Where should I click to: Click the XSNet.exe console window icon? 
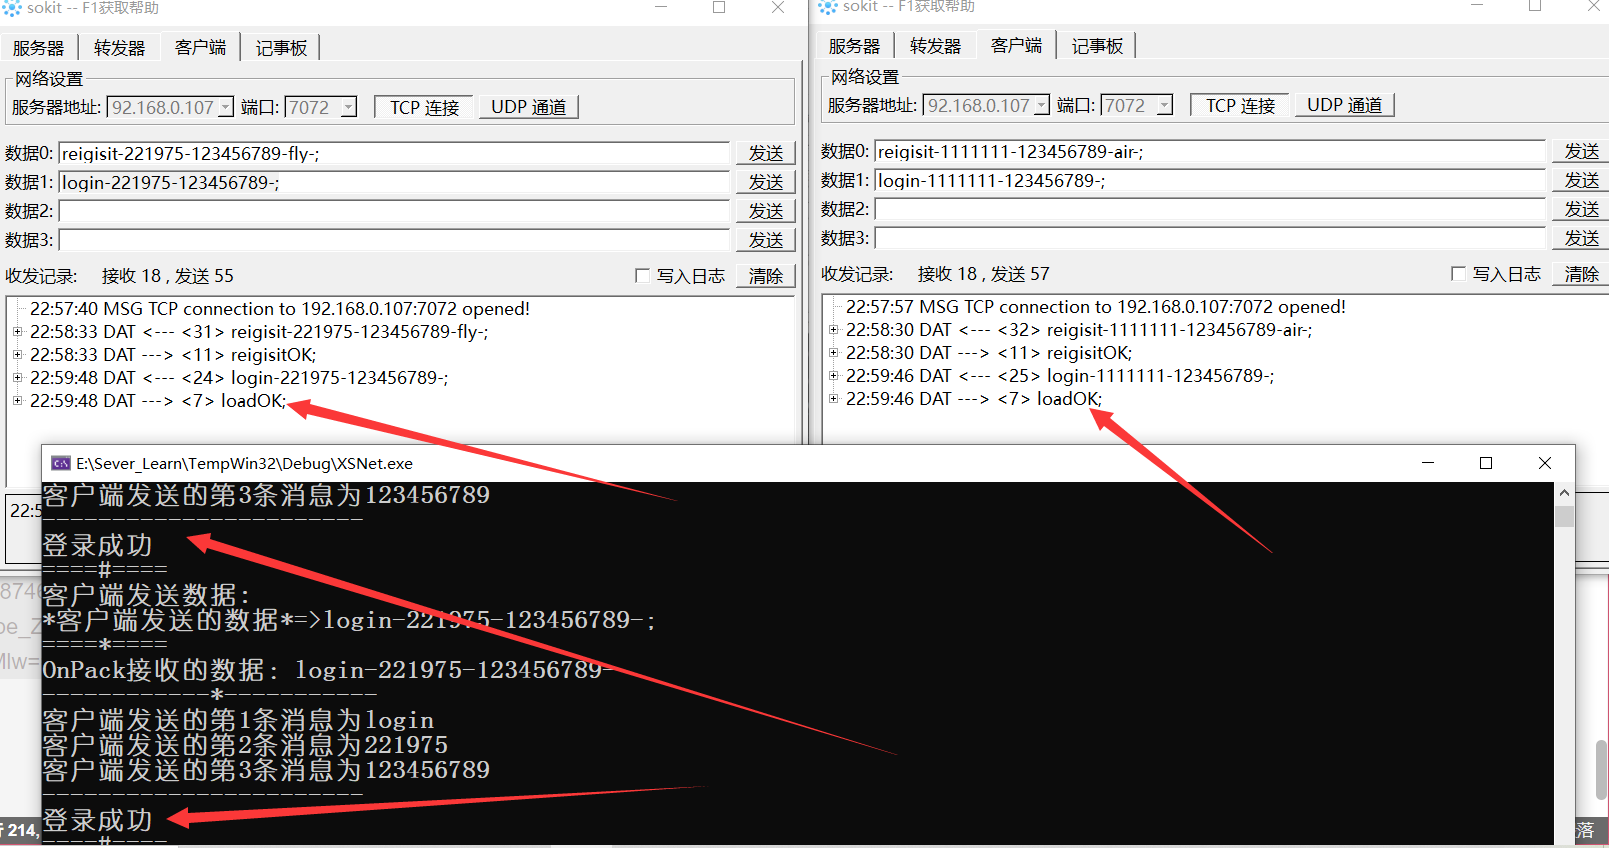[x=61, y=463]
